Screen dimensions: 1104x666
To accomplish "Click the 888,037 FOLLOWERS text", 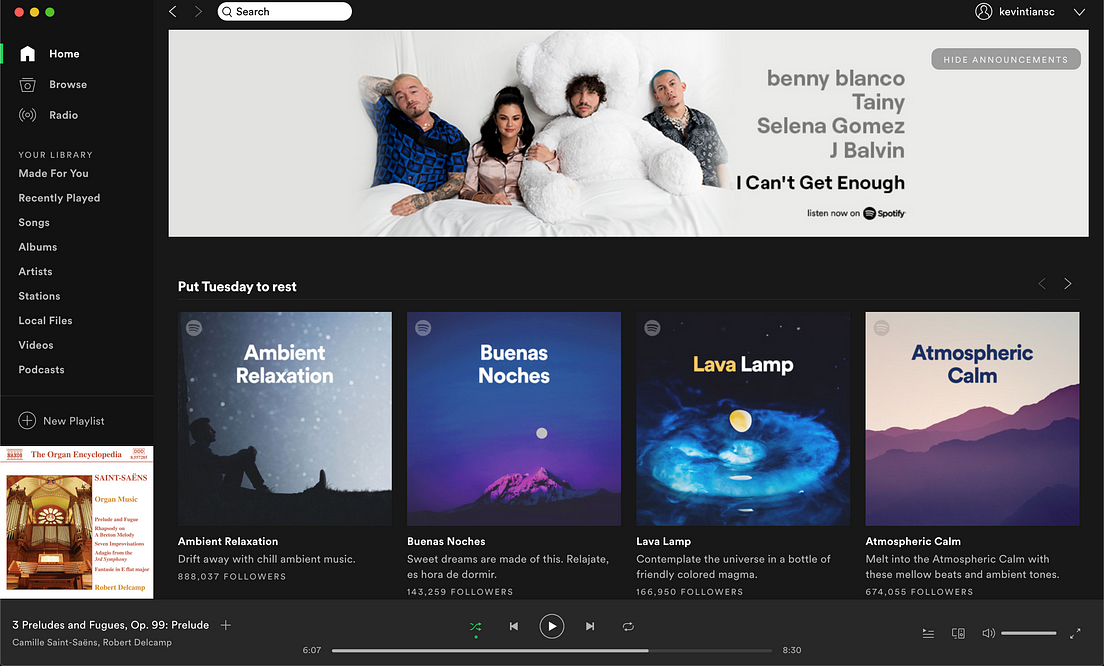I will (232, 577).
